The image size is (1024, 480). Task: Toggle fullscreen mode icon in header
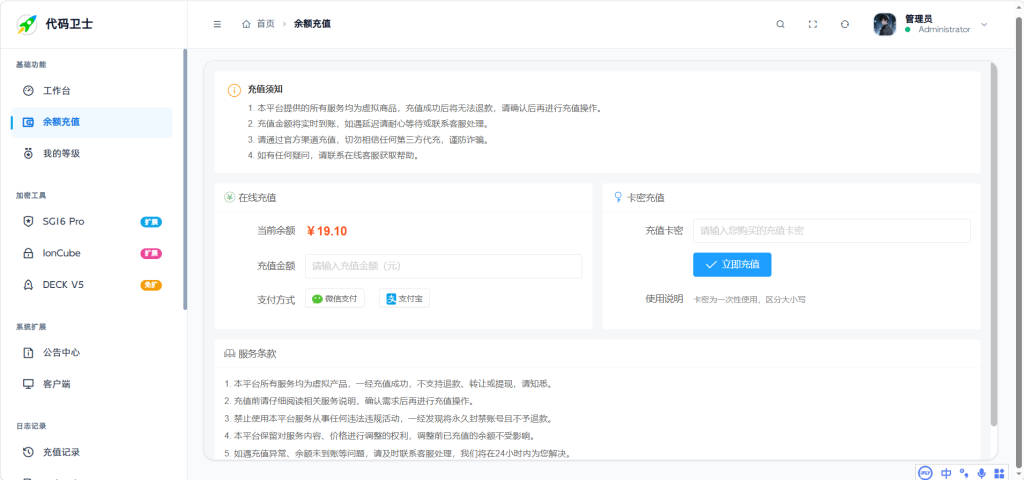tap(812, 24)
